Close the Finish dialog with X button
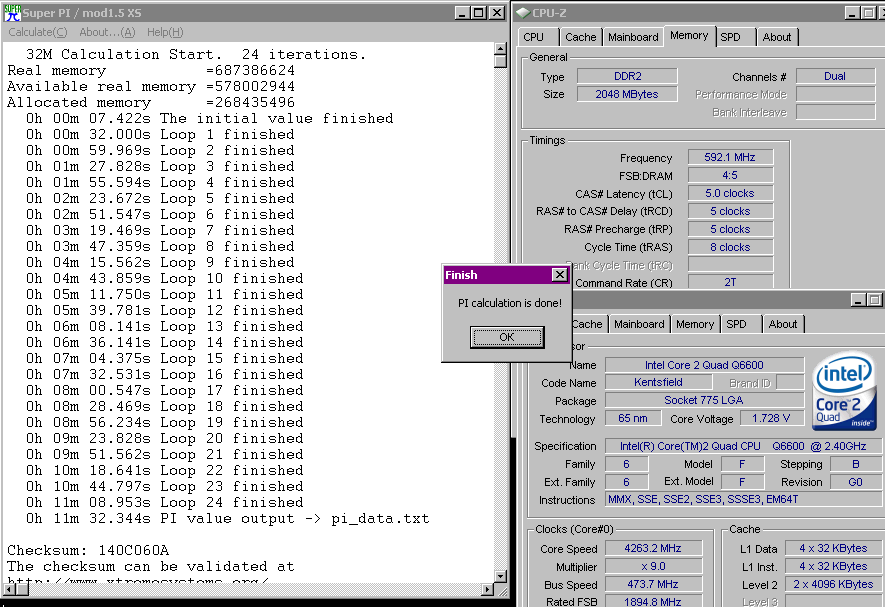 [x=559, y=275]
